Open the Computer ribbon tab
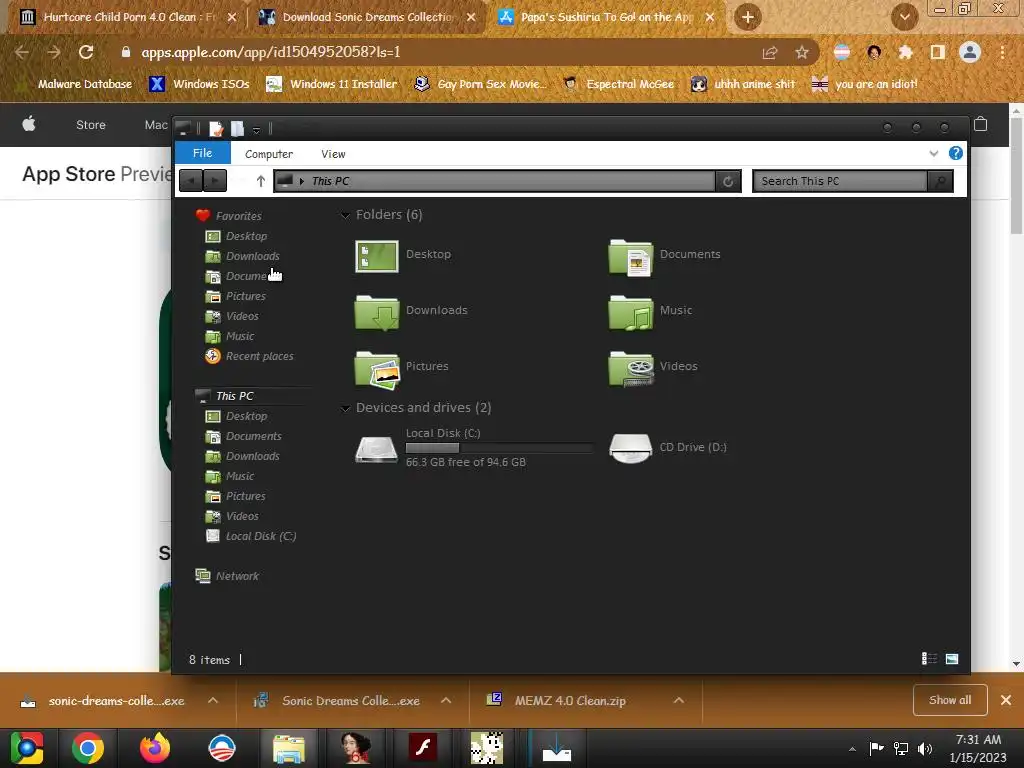Viewport: 1024px width, 768px height. point(268,154)
